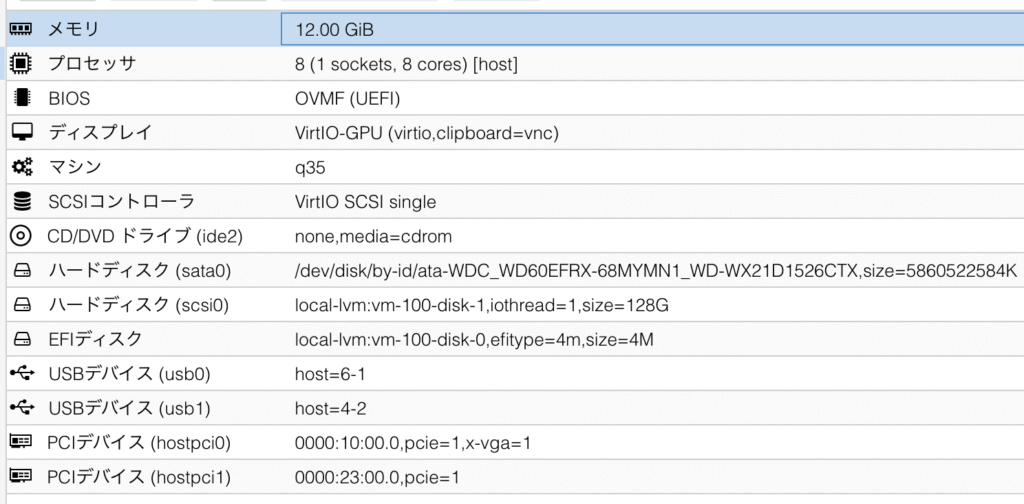This screenshot has height=504, width=1024.
Task: Click the CPU icon beside プロセッサ
Action: [20, 65]
